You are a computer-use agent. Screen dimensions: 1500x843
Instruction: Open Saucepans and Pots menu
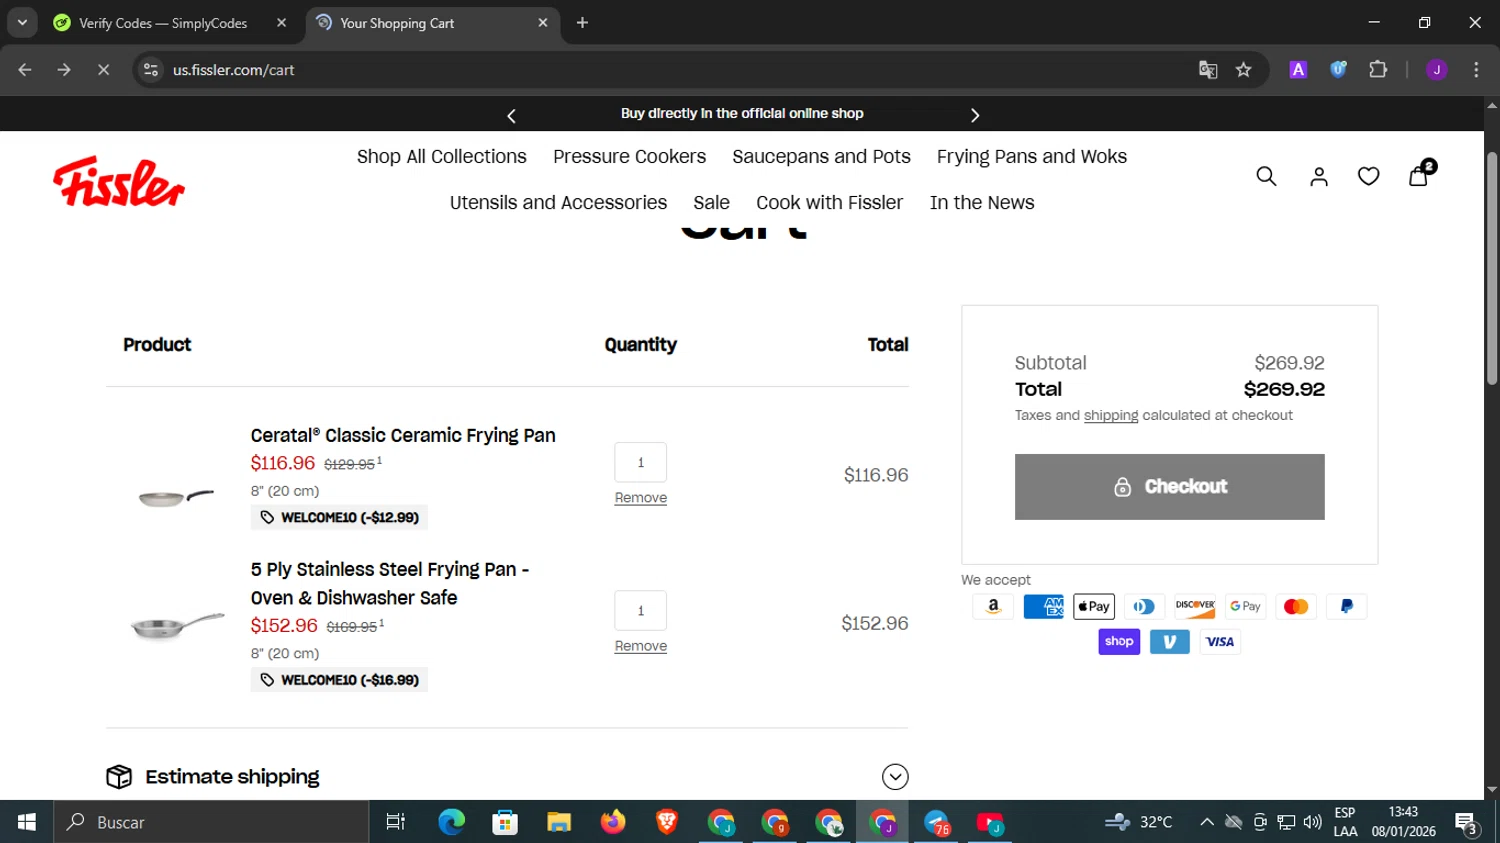821,157
